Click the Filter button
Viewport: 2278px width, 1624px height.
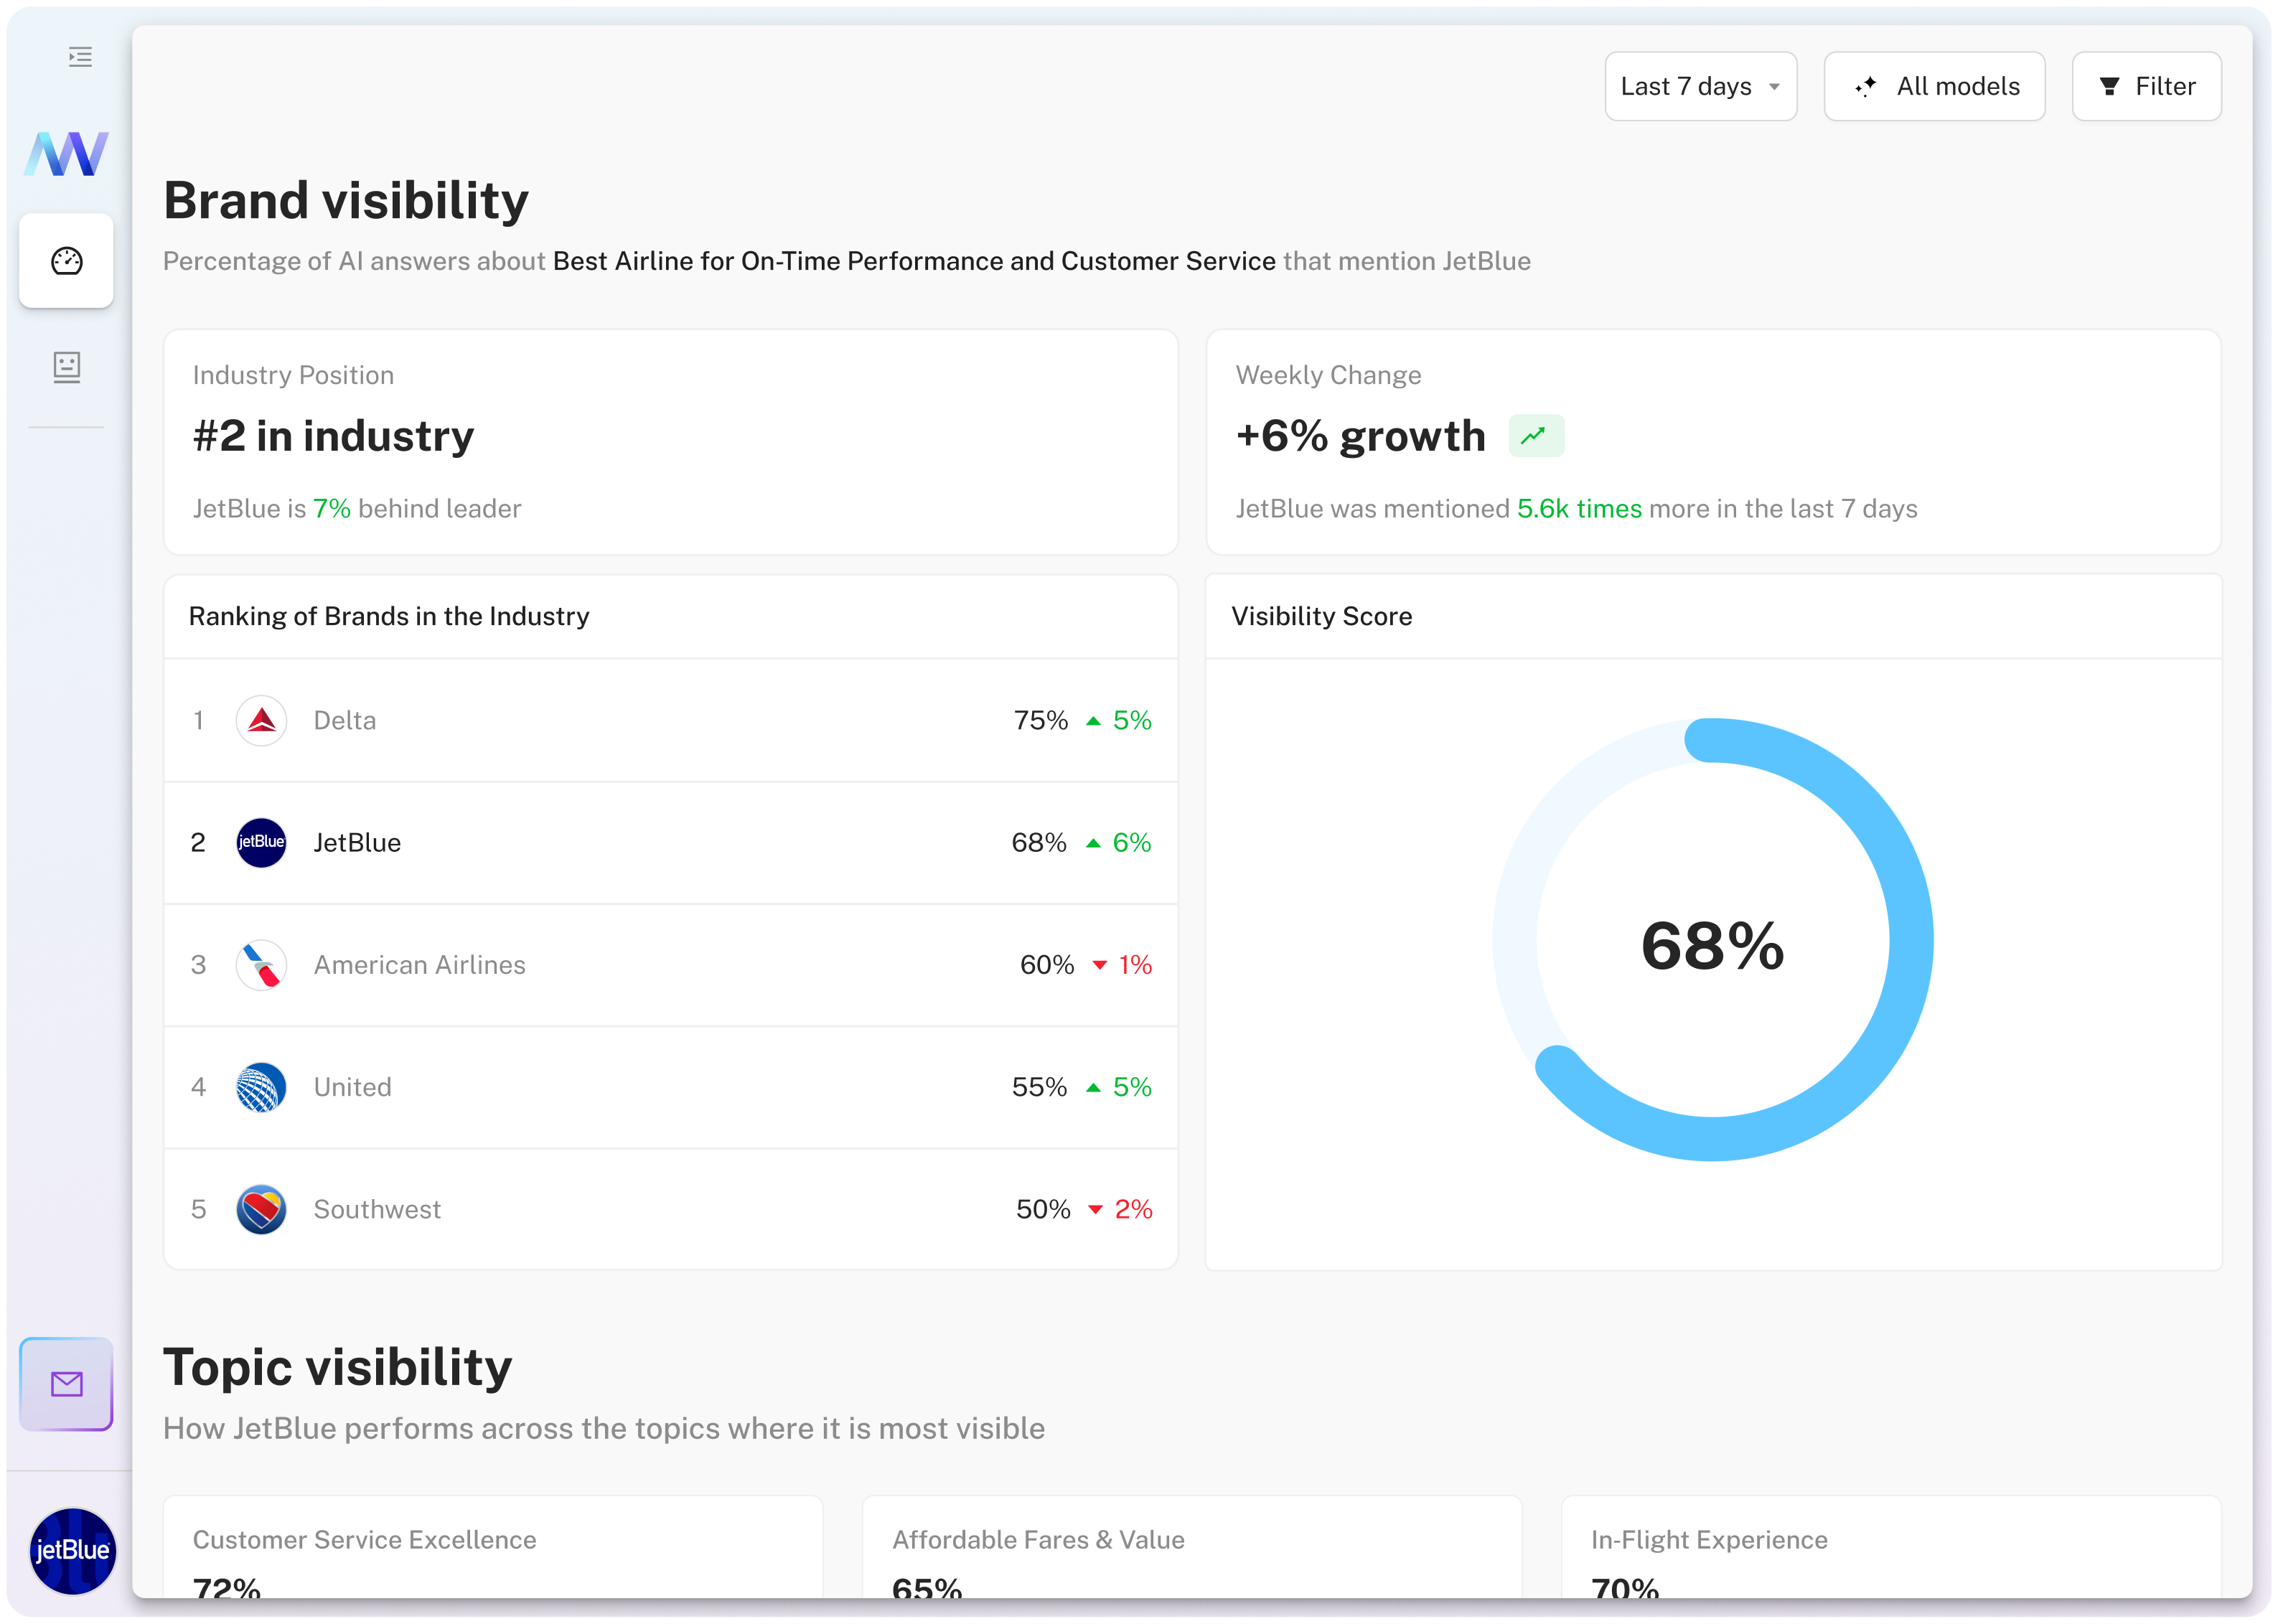pos(2146,87)
